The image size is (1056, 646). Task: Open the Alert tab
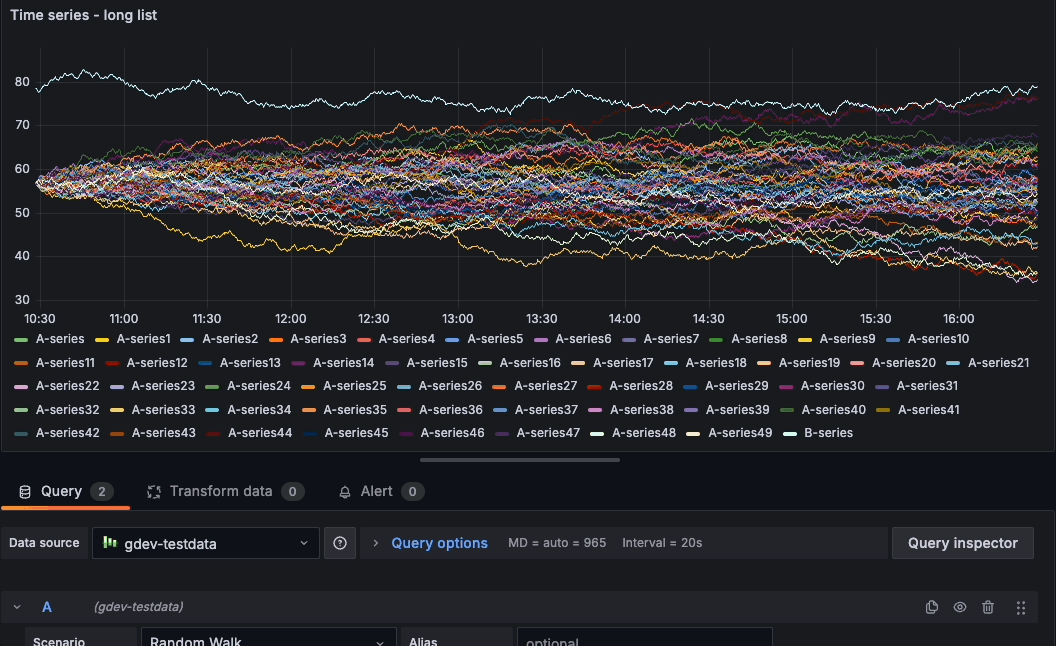pyautogui.click(x=376, y=491)
